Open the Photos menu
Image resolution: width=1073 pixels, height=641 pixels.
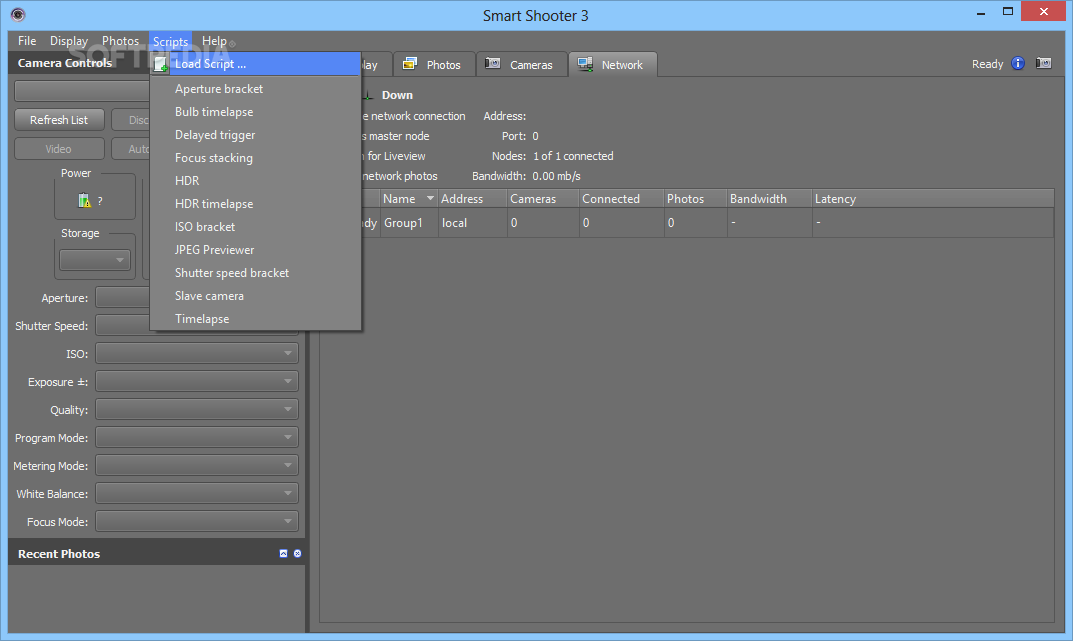point(120,41)
